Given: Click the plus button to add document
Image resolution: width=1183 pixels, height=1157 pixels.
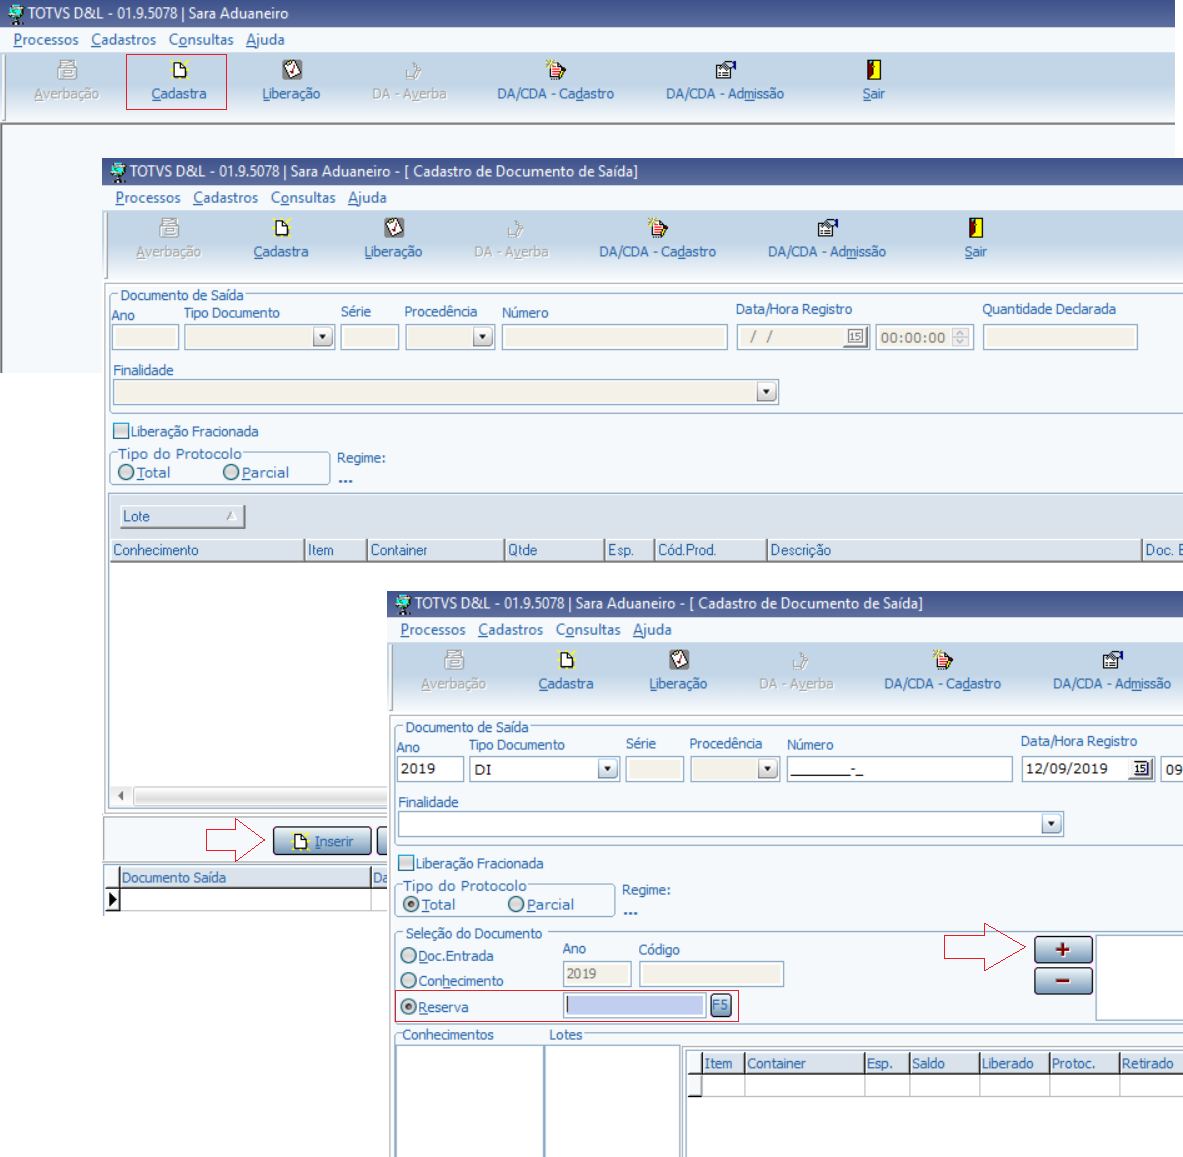Looking at the screenshot, I should pyautogui.click(x=1062, y=949).
